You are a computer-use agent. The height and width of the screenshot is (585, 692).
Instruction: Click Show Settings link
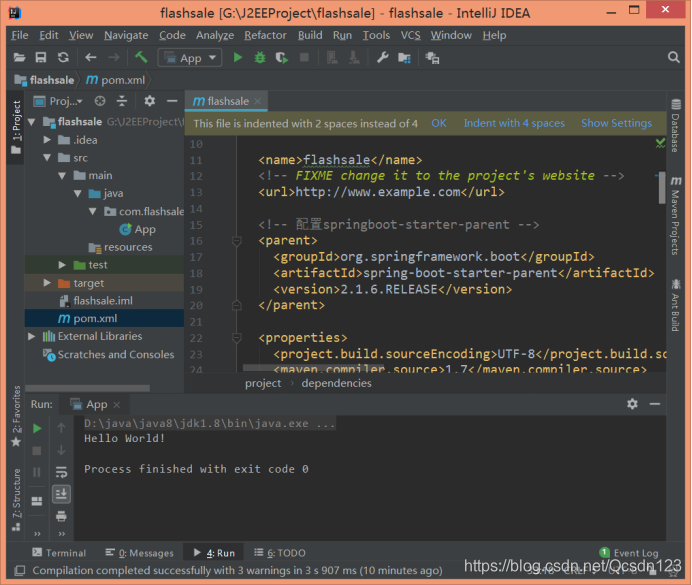pos(616,123)
